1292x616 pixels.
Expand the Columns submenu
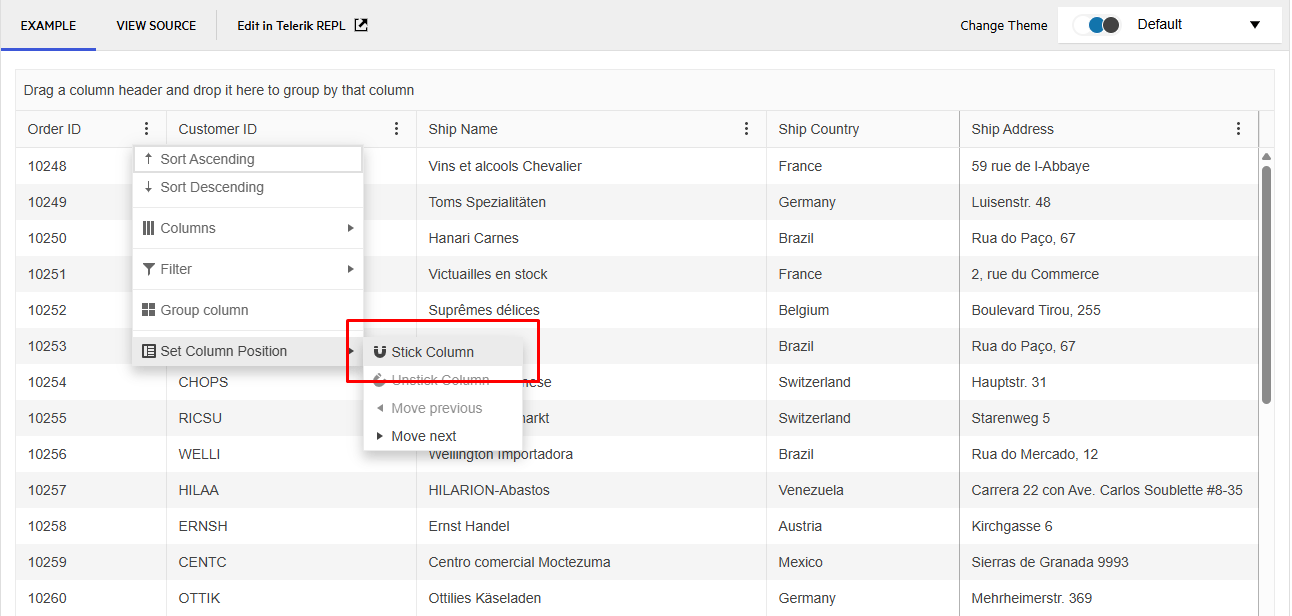pos(352,228)
